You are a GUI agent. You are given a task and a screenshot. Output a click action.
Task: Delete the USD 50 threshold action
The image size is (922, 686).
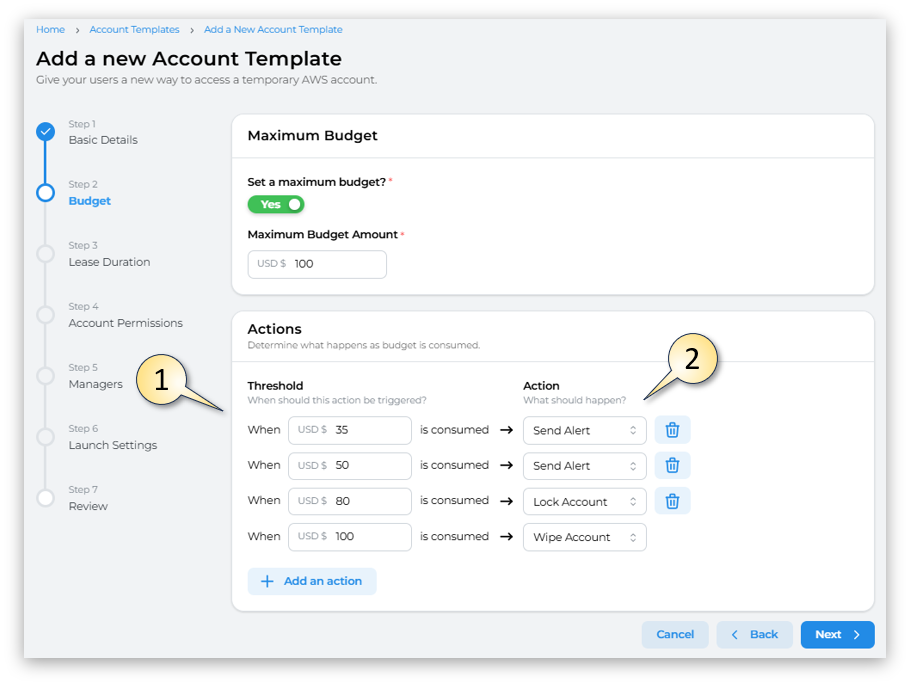[672, 465]
